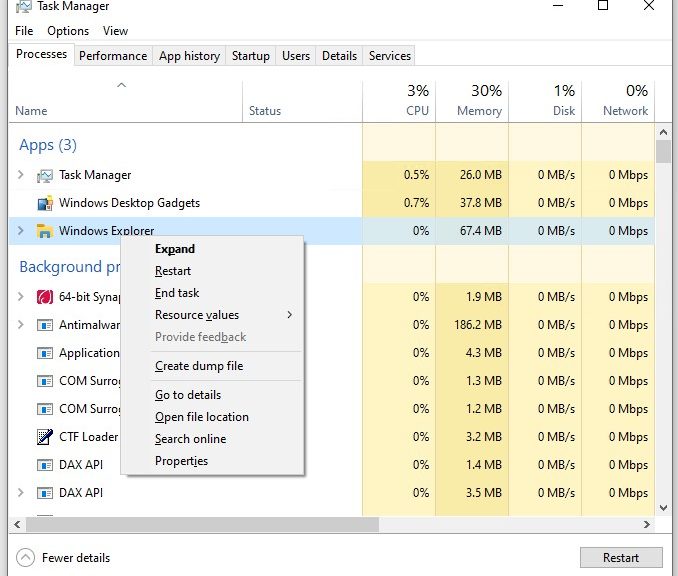This screenshot has width=678, height=576.
Task: Switch to the App history tab
Action: pyautogui.click(x=189, y=56)
